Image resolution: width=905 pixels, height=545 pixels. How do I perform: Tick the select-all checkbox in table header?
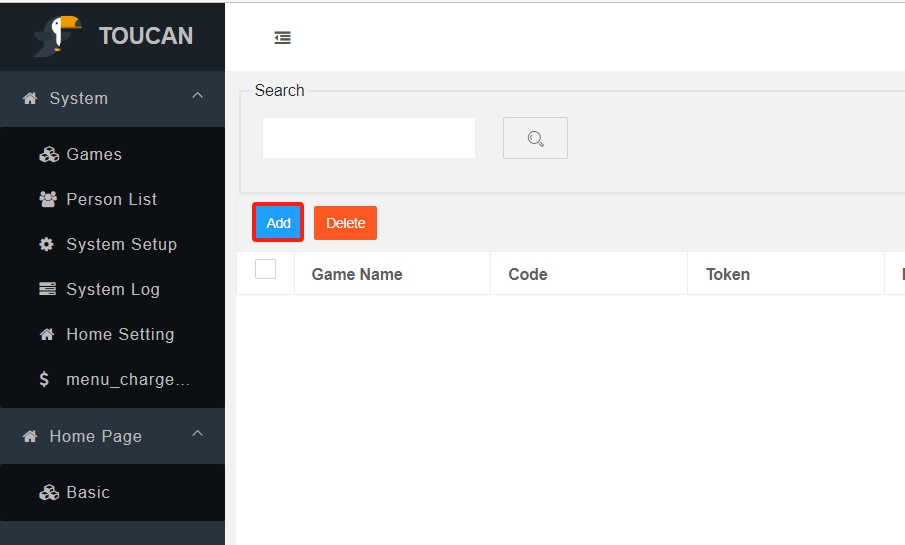coord(266,269)
